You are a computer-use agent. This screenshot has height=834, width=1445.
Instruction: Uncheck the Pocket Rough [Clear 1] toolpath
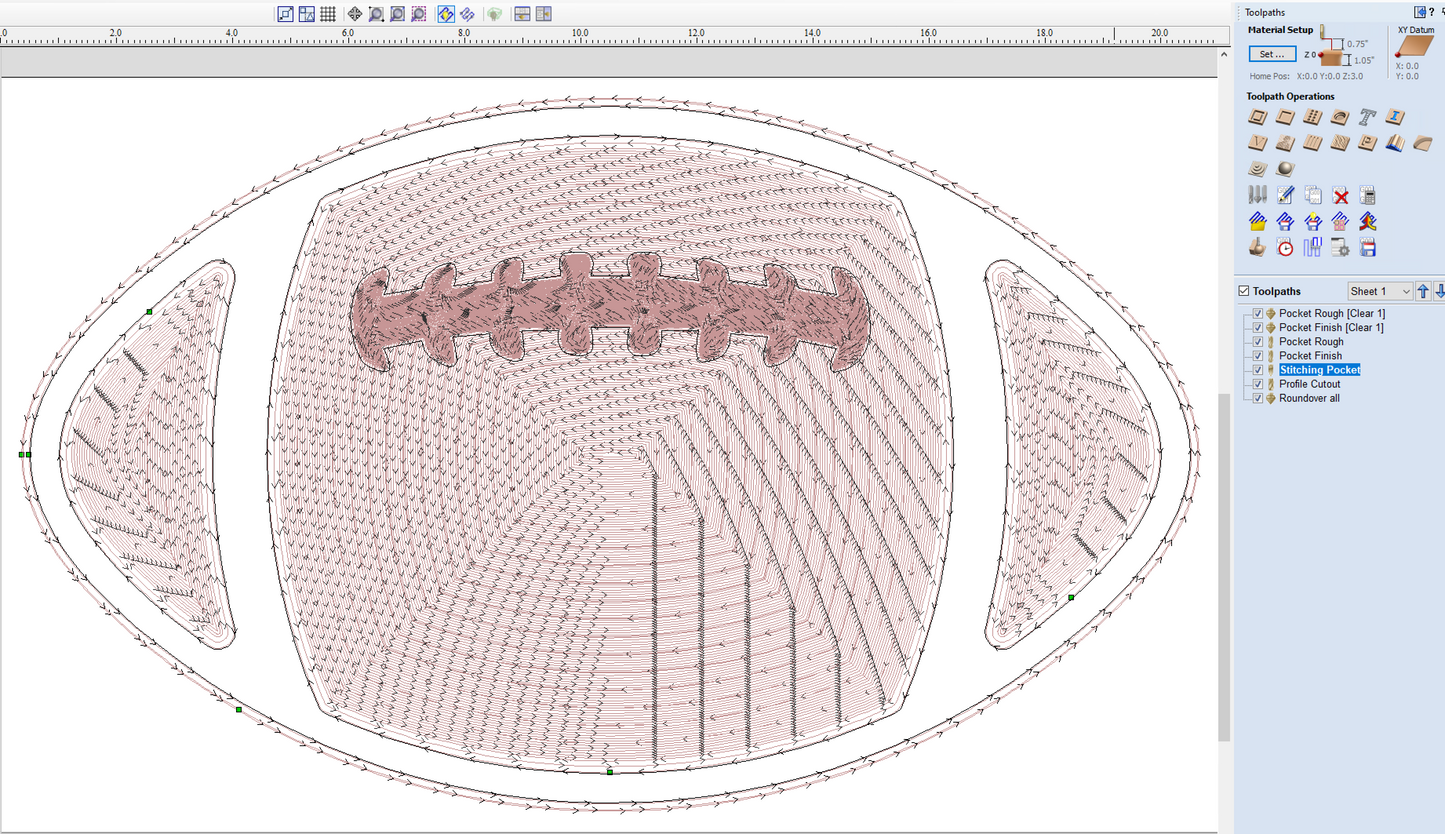[x=1258, y=314]
